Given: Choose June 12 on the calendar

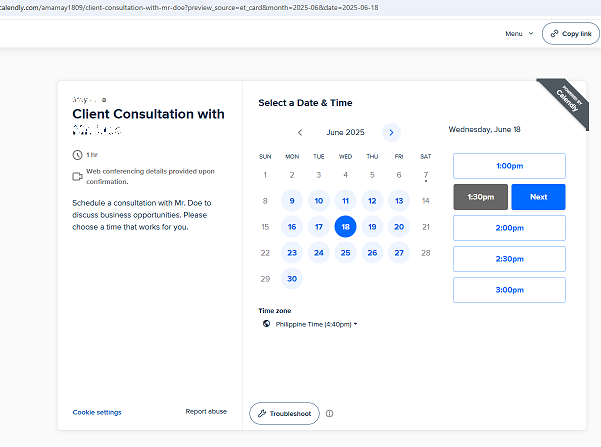Looking at the screenshot, I should [372, 201].
